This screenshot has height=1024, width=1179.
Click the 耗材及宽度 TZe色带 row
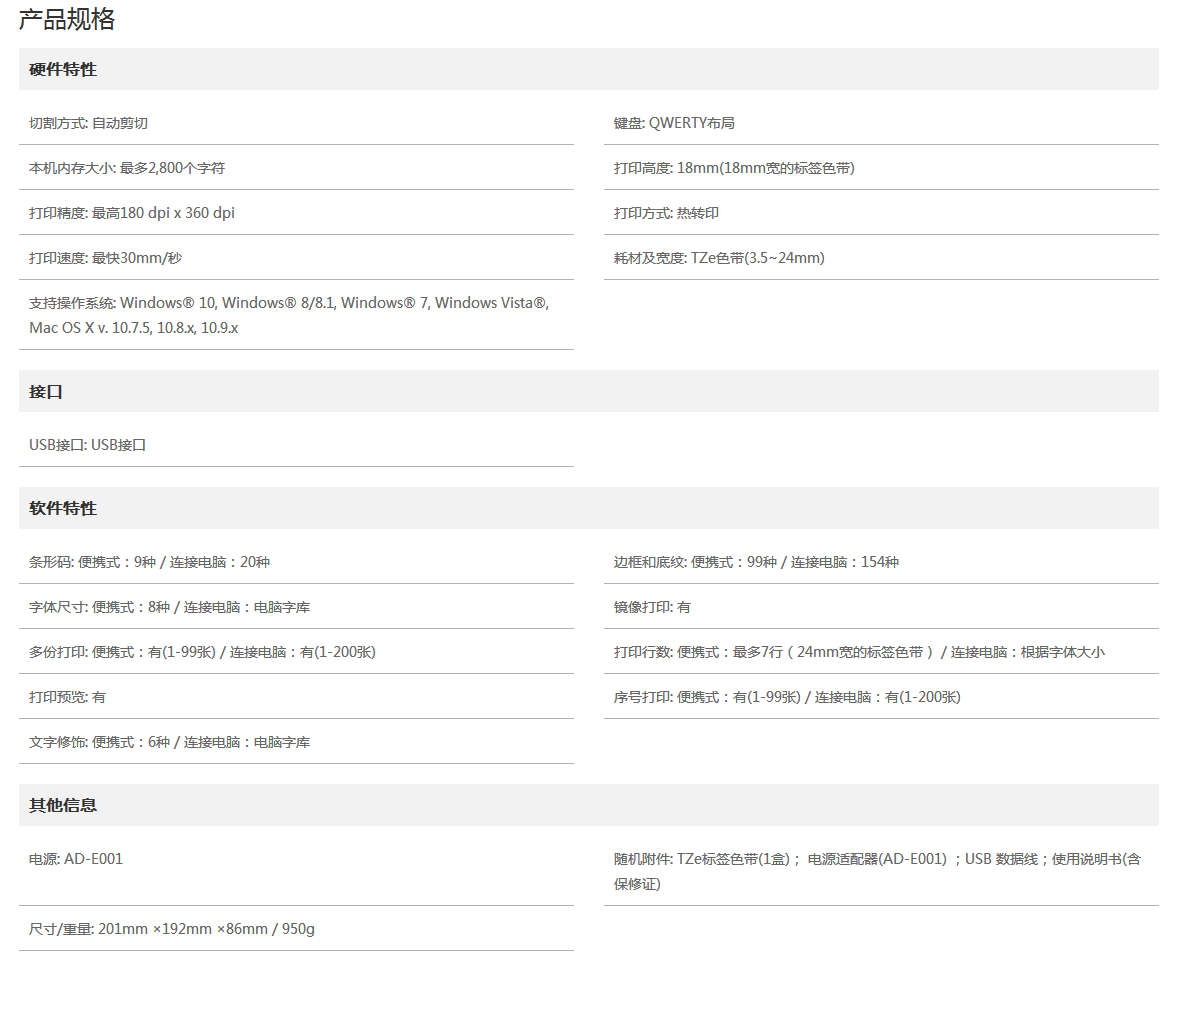719,258
